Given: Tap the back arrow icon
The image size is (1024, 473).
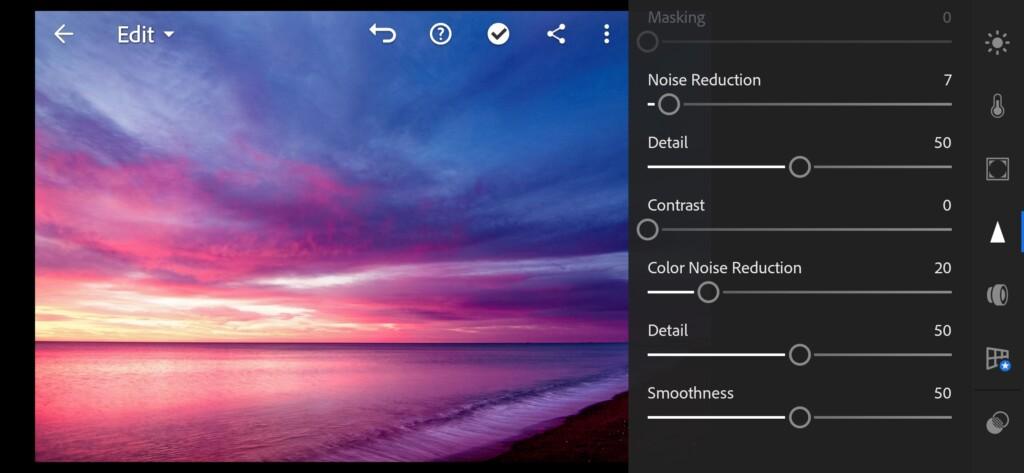Looking at the screenshot, I should pyautogui.click(x=63, y=34).
